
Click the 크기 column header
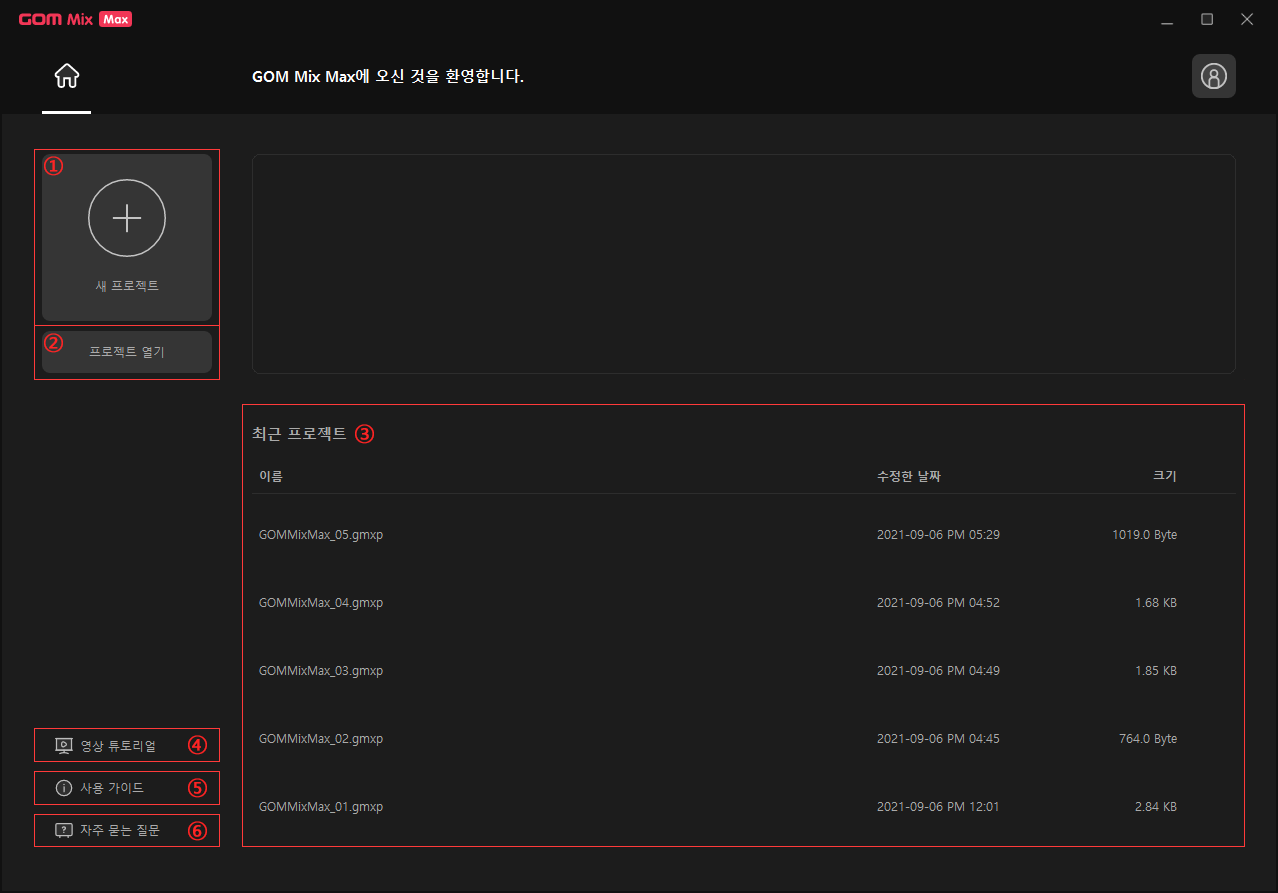point(1164,476)
